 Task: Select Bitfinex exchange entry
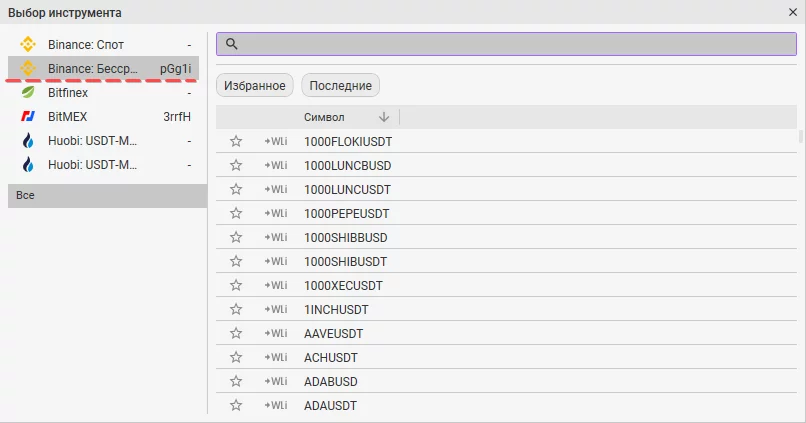103,93
